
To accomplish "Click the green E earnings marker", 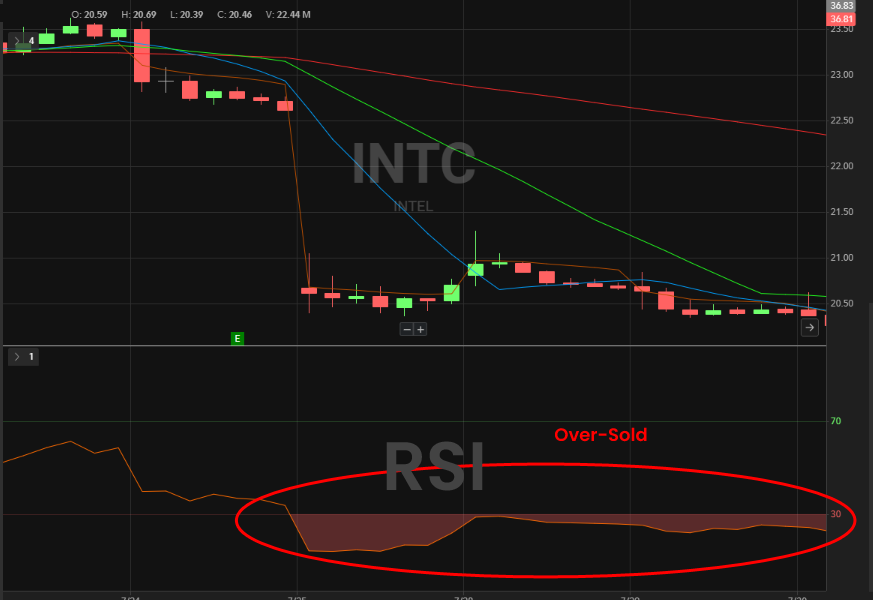I will [x=237, y=339].
